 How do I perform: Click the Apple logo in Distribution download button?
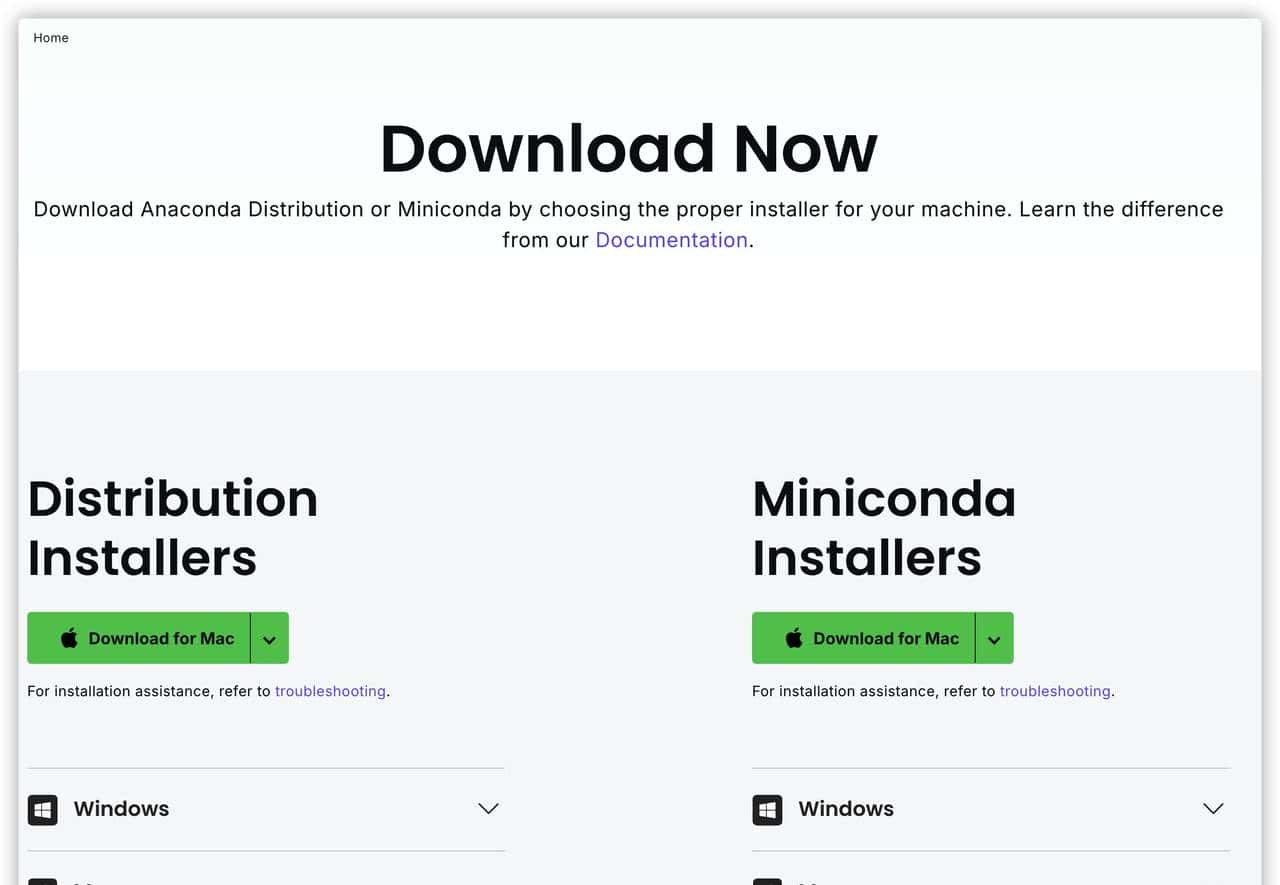click(x=69, y=638)
